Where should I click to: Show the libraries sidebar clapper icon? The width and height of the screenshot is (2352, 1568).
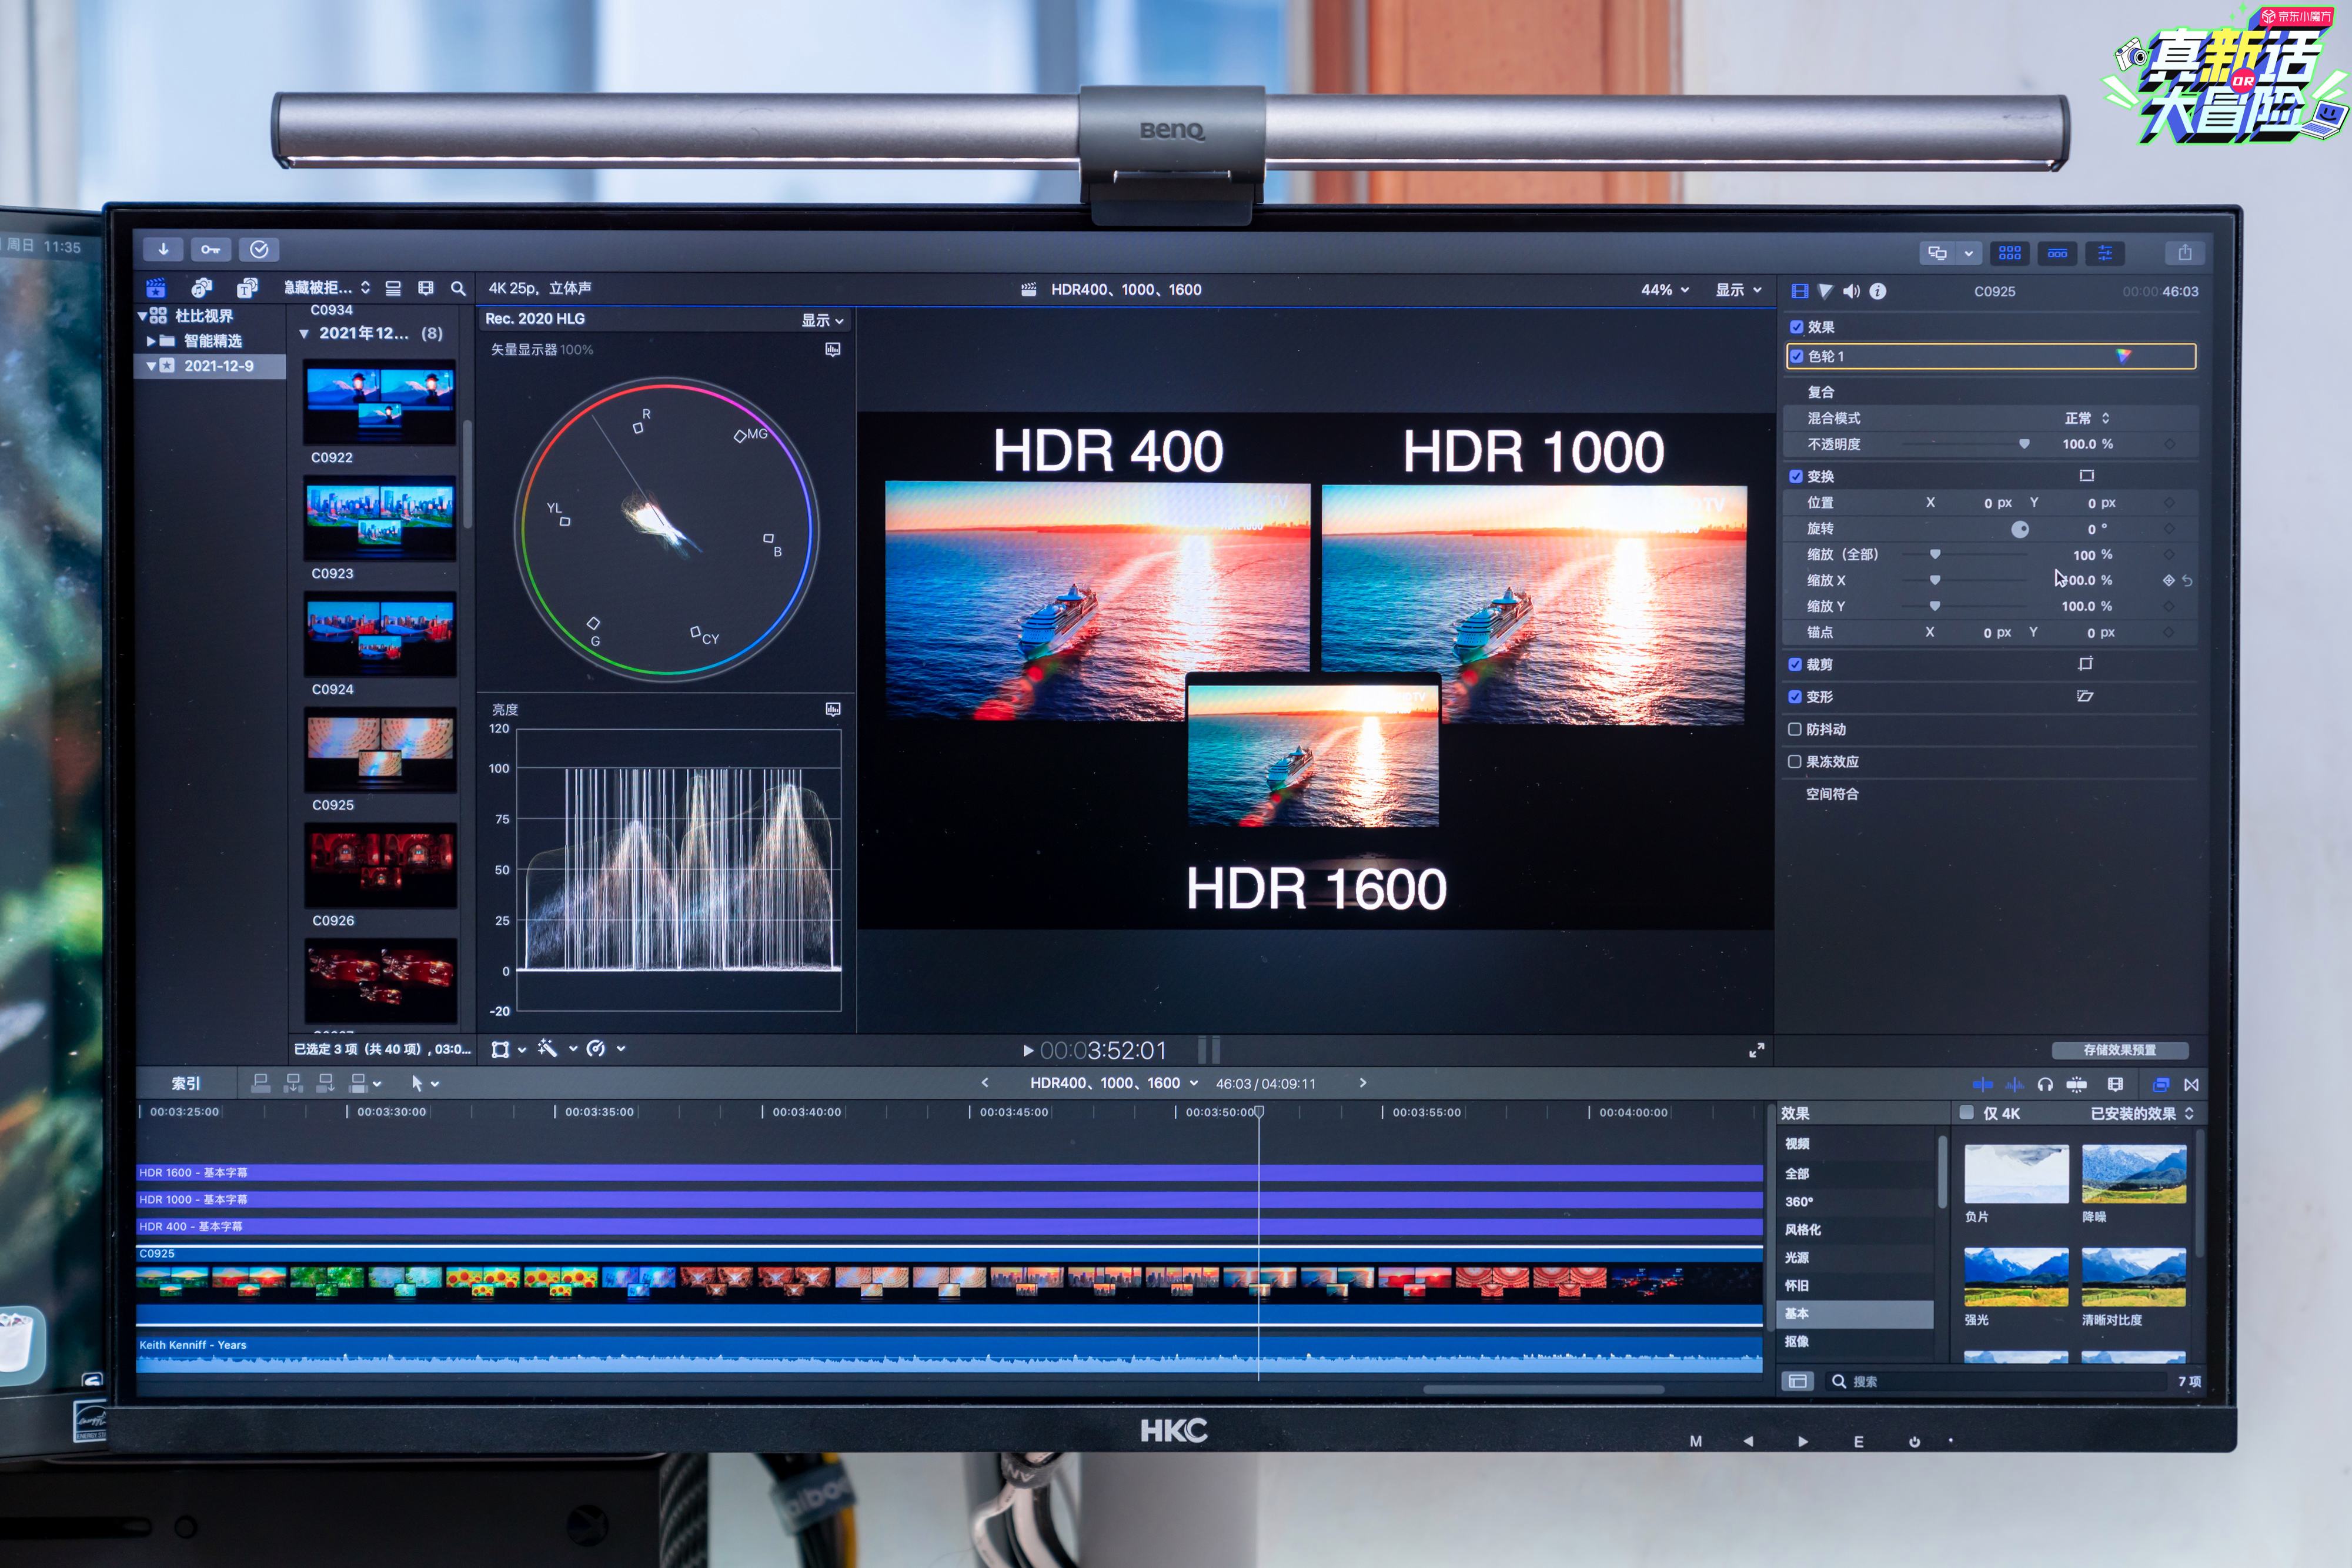(156, 288)
